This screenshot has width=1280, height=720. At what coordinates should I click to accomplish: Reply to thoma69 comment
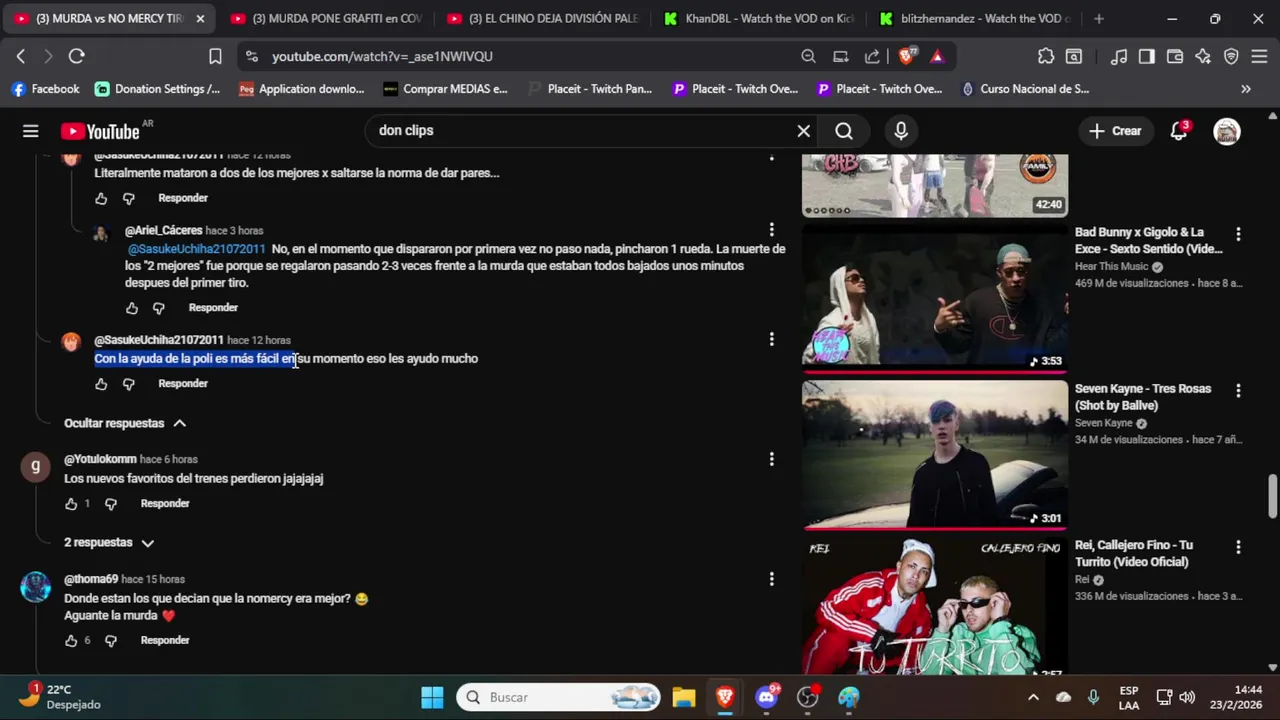[x=165, y=641]
